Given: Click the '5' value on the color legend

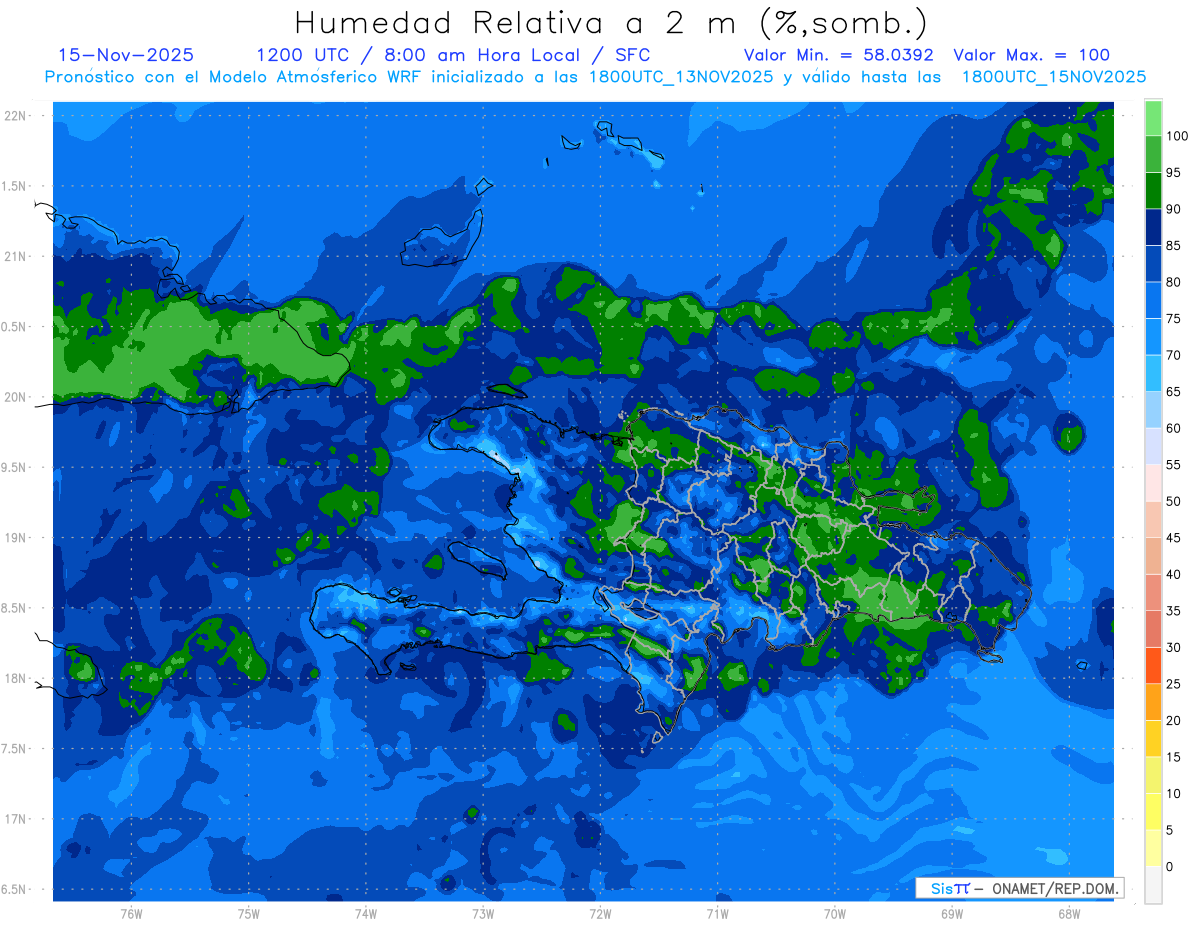Looking at the screenshot, I should click(1169, 830).
